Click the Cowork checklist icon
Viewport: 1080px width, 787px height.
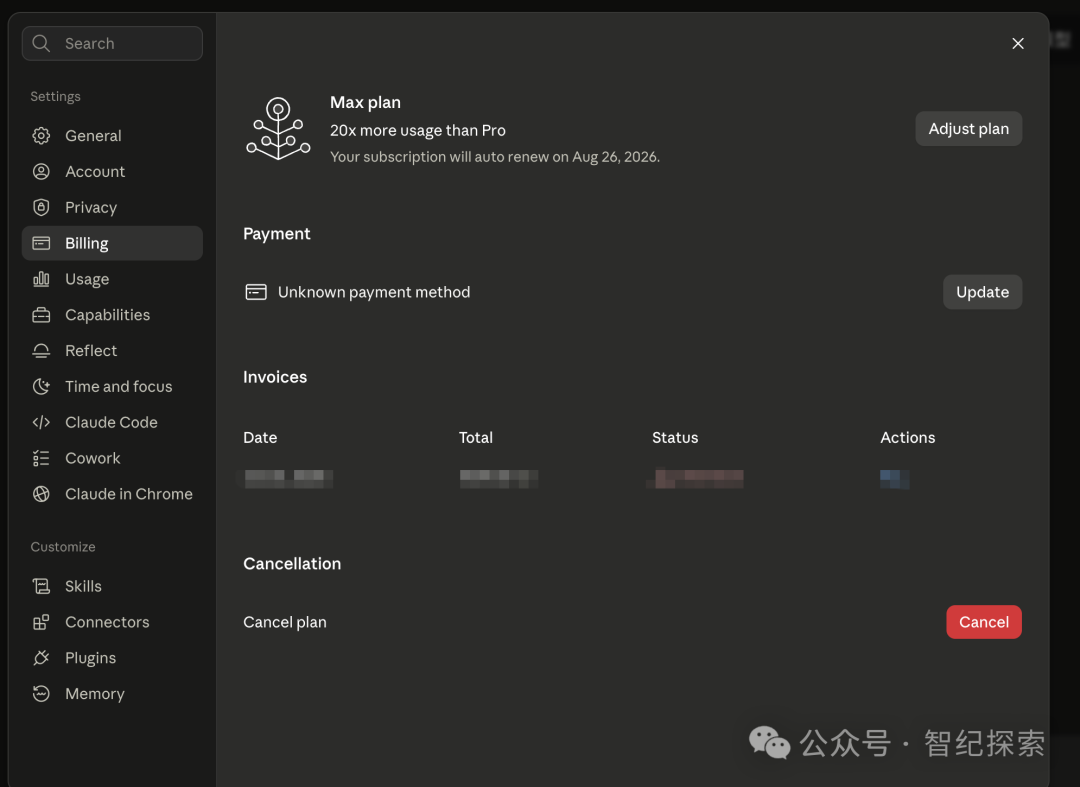pyautogui.click(x=41, y=458)
